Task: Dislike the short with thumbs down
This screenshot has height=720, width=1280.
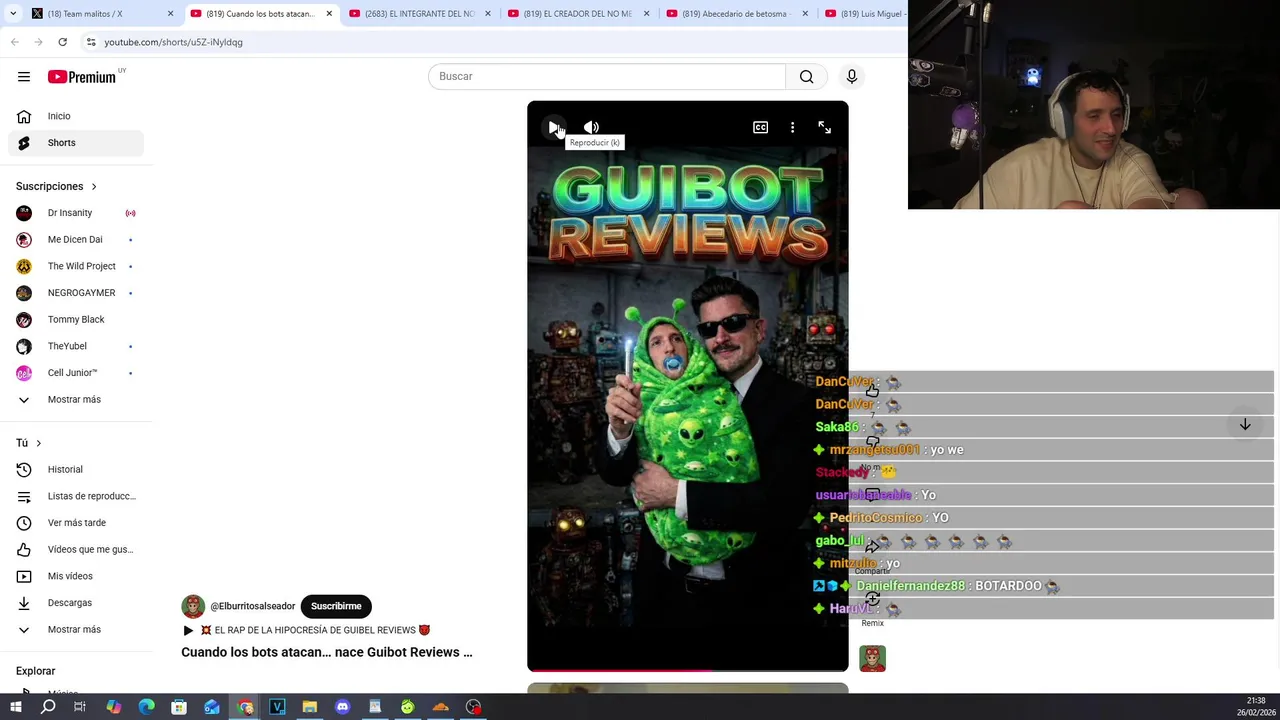Action: [872, 441]
